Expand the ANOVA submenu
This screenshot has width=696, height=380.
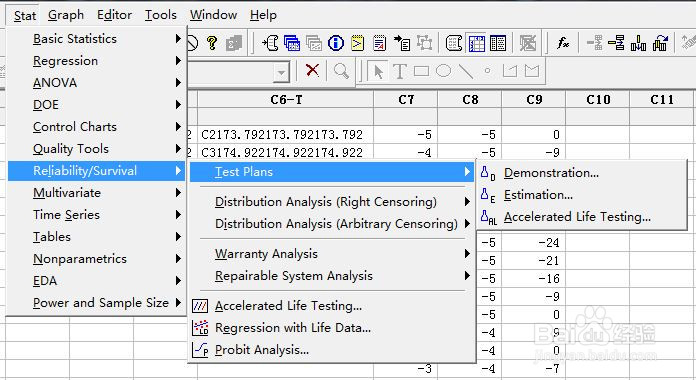point(96,83)
